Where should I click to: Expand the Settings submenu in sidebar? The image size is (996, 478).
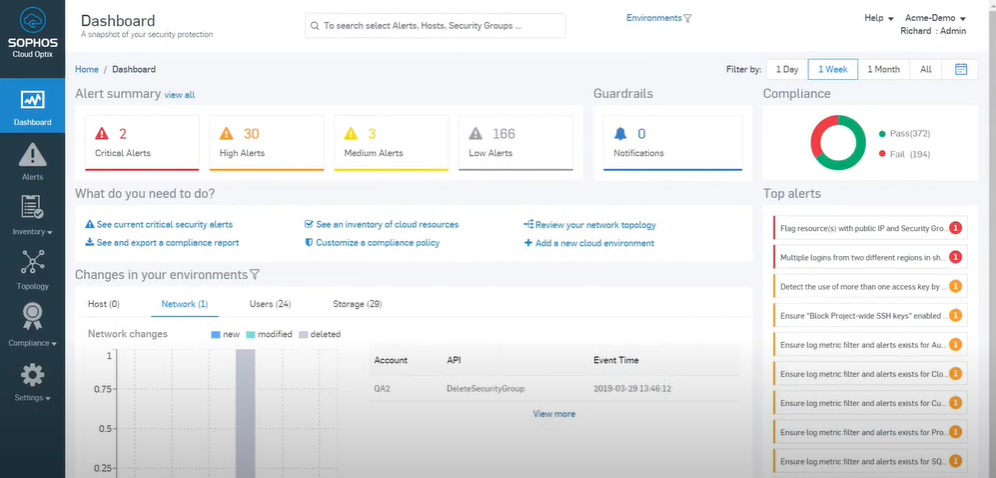pos(32,398)
